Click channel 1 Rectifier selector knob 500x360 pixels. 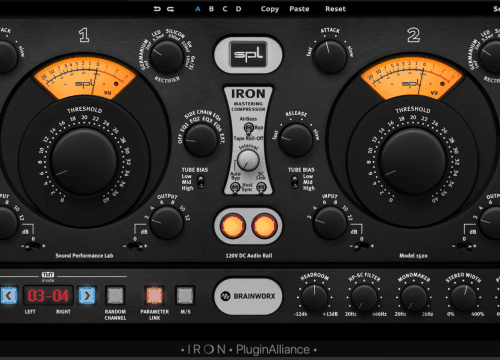point(166,57)
